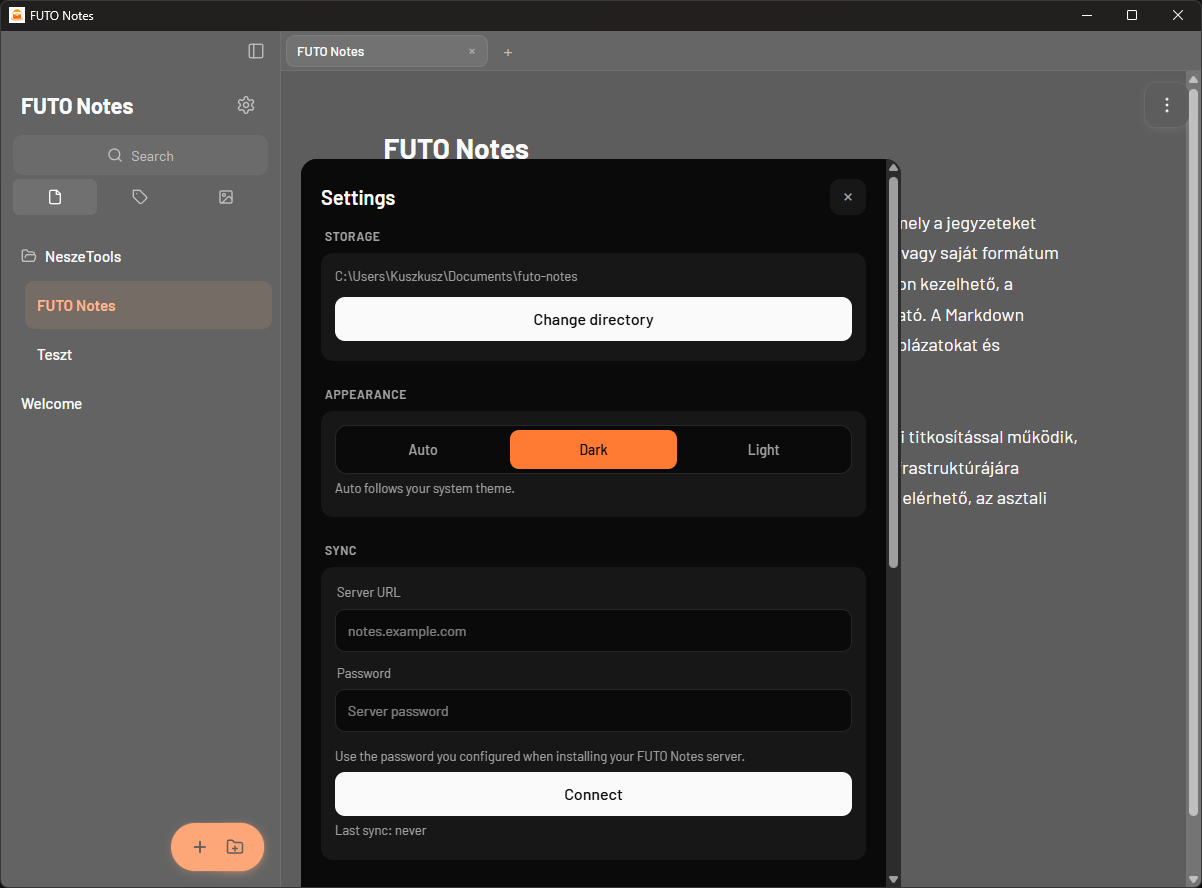Click the Settings dialog title

(x=358, y=198)
